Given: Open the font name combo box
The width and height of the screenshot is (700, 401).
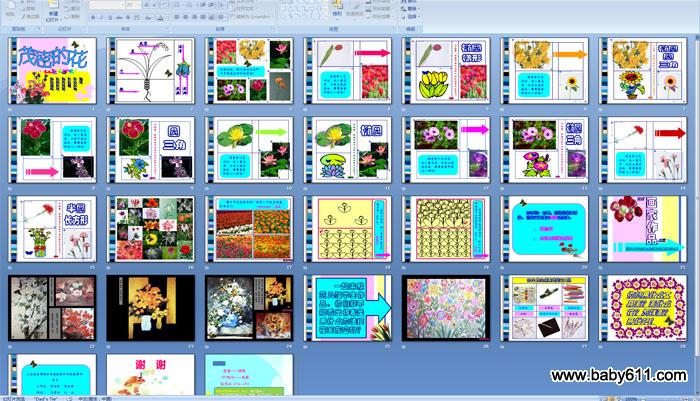Looking at the screenshot, I should pyautogui.click(x=107, y=5).
